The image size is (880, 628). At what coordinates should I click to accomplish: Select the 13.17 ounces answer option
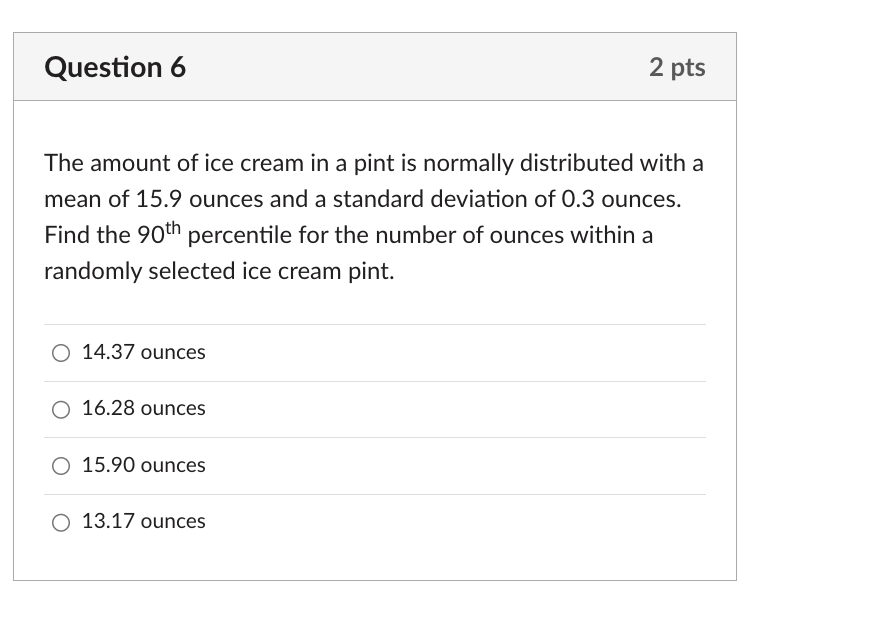[143, 521]
